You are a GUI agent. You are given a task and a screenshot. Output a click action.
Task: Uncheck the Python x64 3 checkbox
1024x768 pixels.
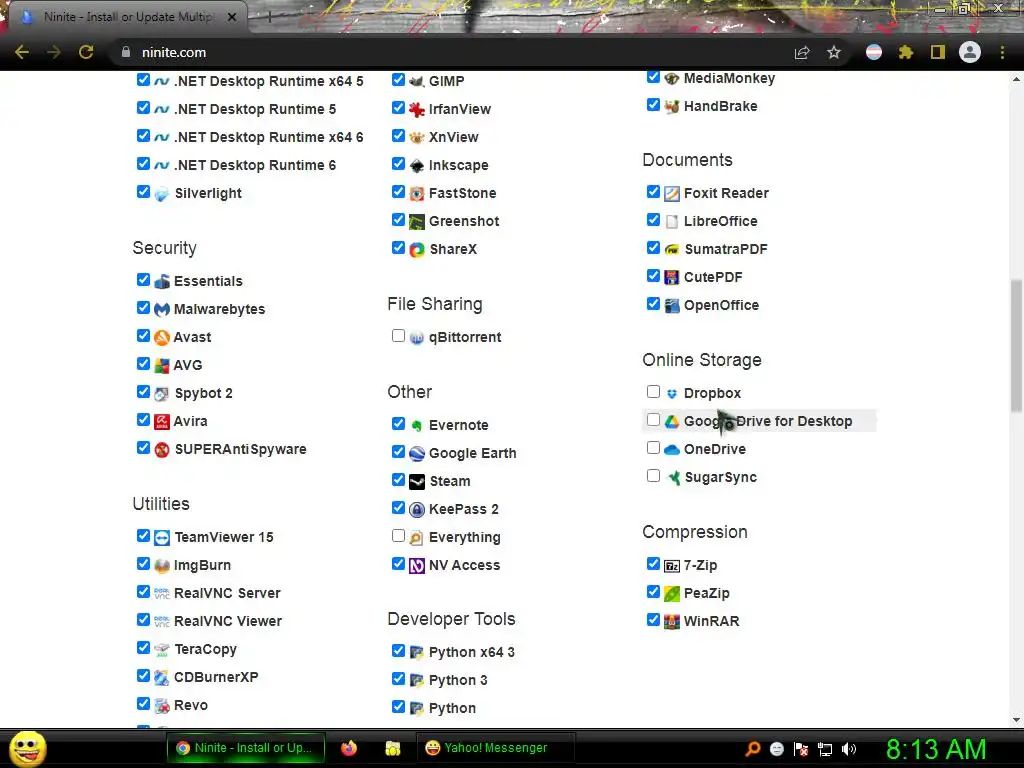coord(398,651)
